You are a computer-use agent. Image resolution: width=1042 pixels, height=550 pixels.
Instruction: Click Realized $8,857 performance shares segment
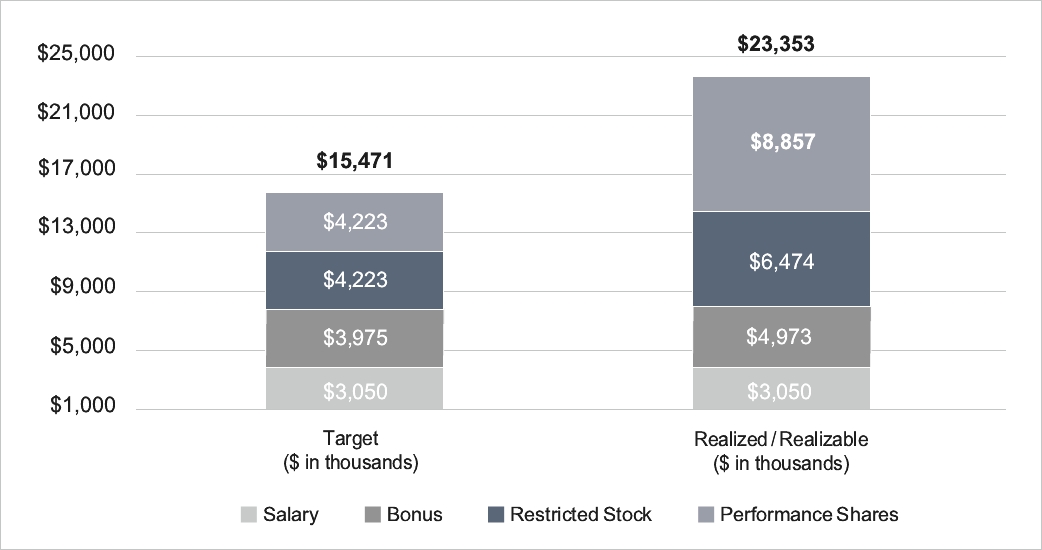click(x=781, y=143)
